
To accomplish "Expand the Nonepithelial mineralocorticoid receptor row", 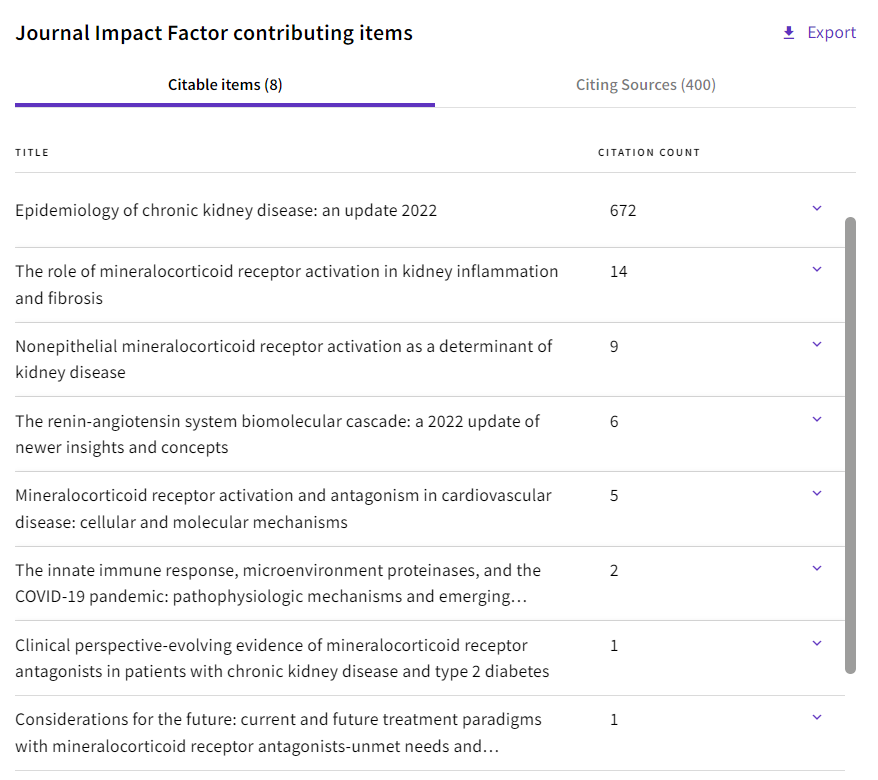I will pyautogui.click(x=816, y=345).
